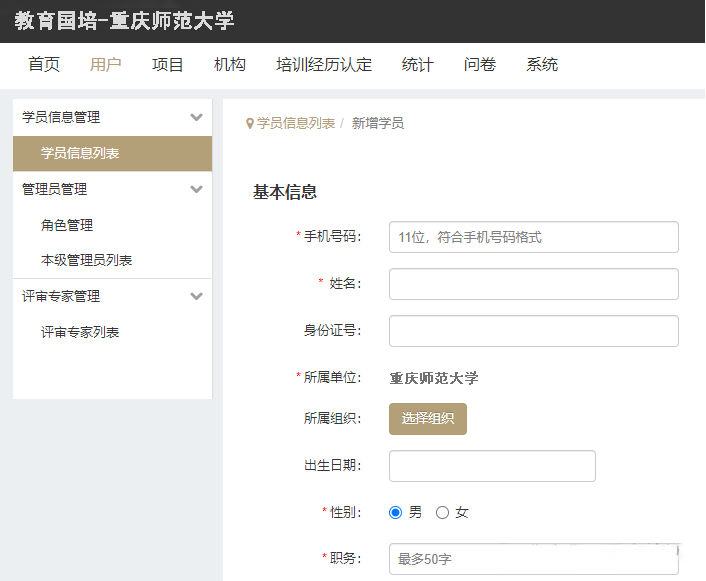The height and width of the screenshot is (581, 706).
Task: Select the 男 gender radio button
Action: (396, 512)
